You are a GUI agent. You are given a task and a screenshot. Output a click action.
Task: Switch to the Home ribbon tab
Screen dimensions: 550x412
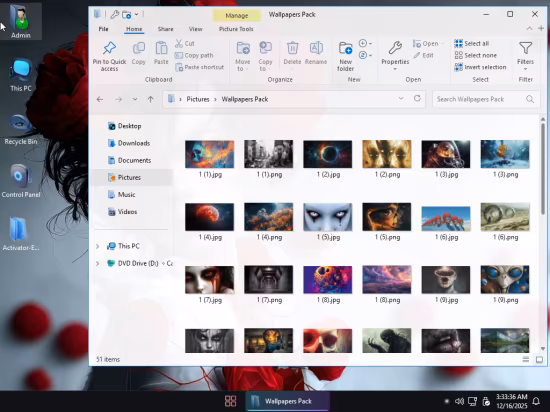coord(134,29)
